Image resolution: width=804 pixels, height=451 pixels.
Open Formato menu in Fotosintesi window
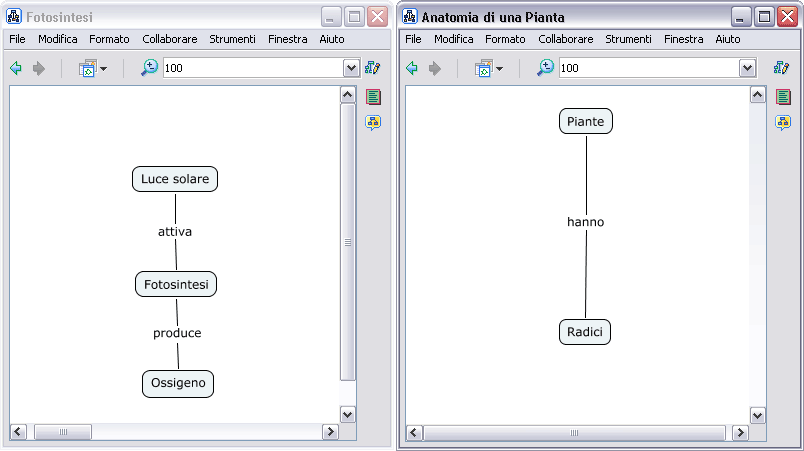[x=109, y=39]
